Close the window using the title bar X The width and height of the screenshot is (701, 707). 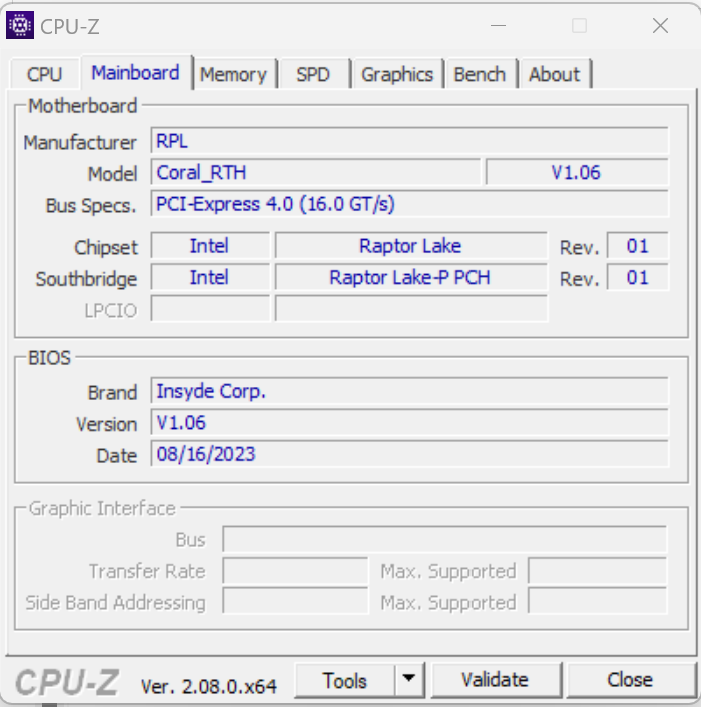point(660,26)
